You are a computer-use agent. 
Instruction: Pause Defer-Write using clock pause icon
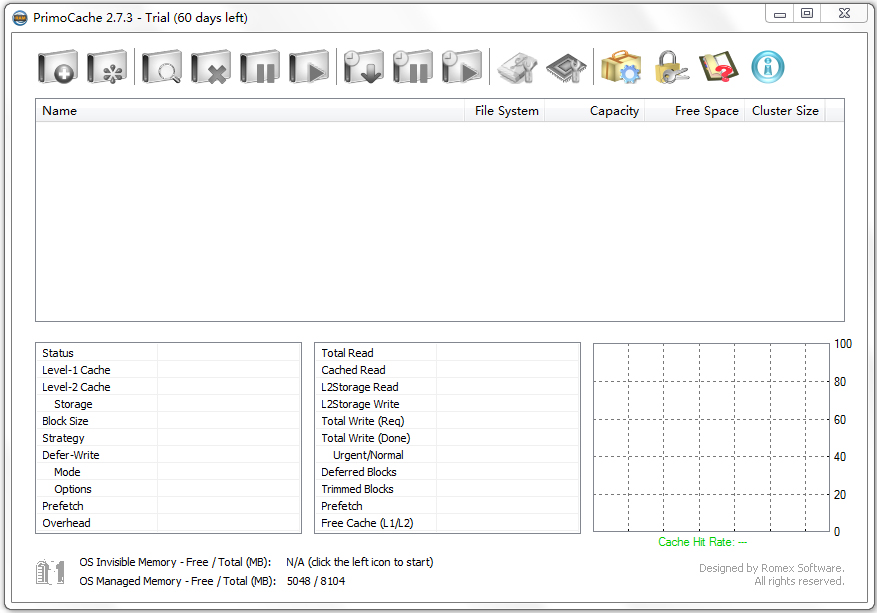(412, 68)
